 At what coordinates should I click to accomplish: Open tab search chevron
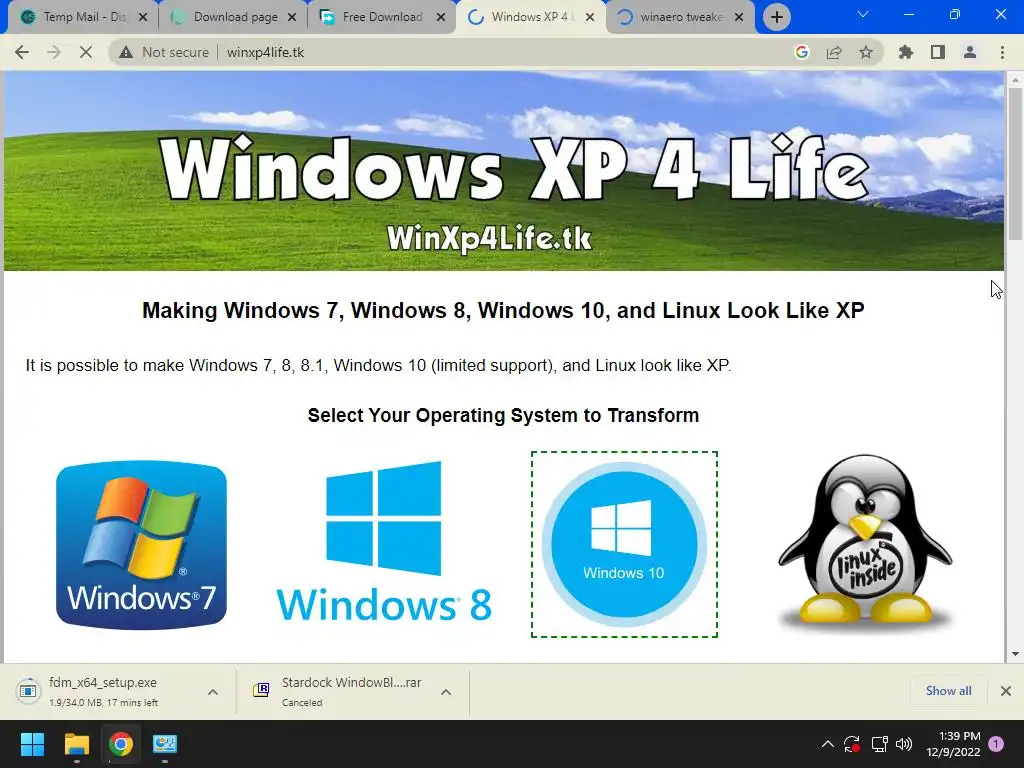[x=863, y=14]
